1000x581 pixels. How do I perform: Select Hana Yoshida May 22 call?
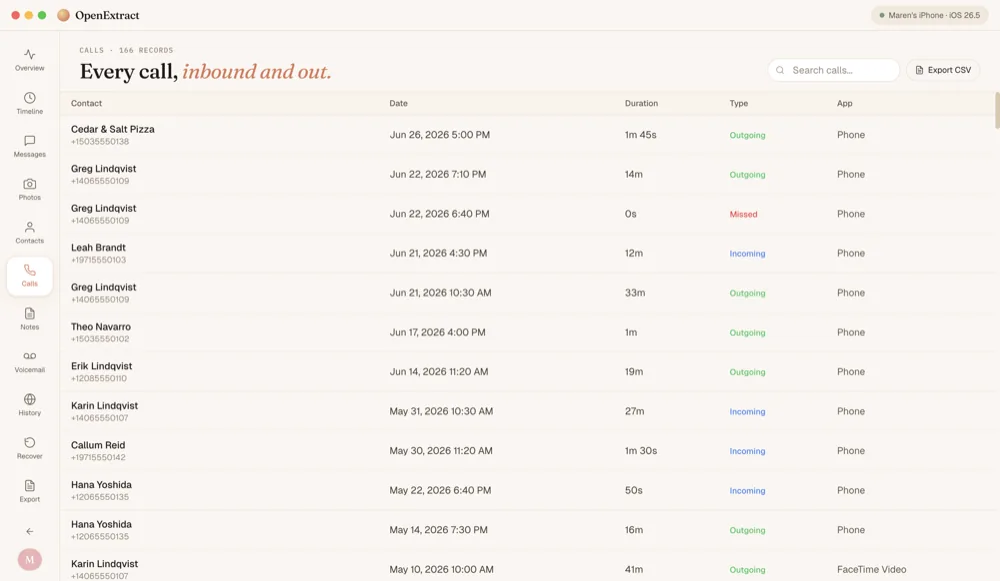[527, 490]
